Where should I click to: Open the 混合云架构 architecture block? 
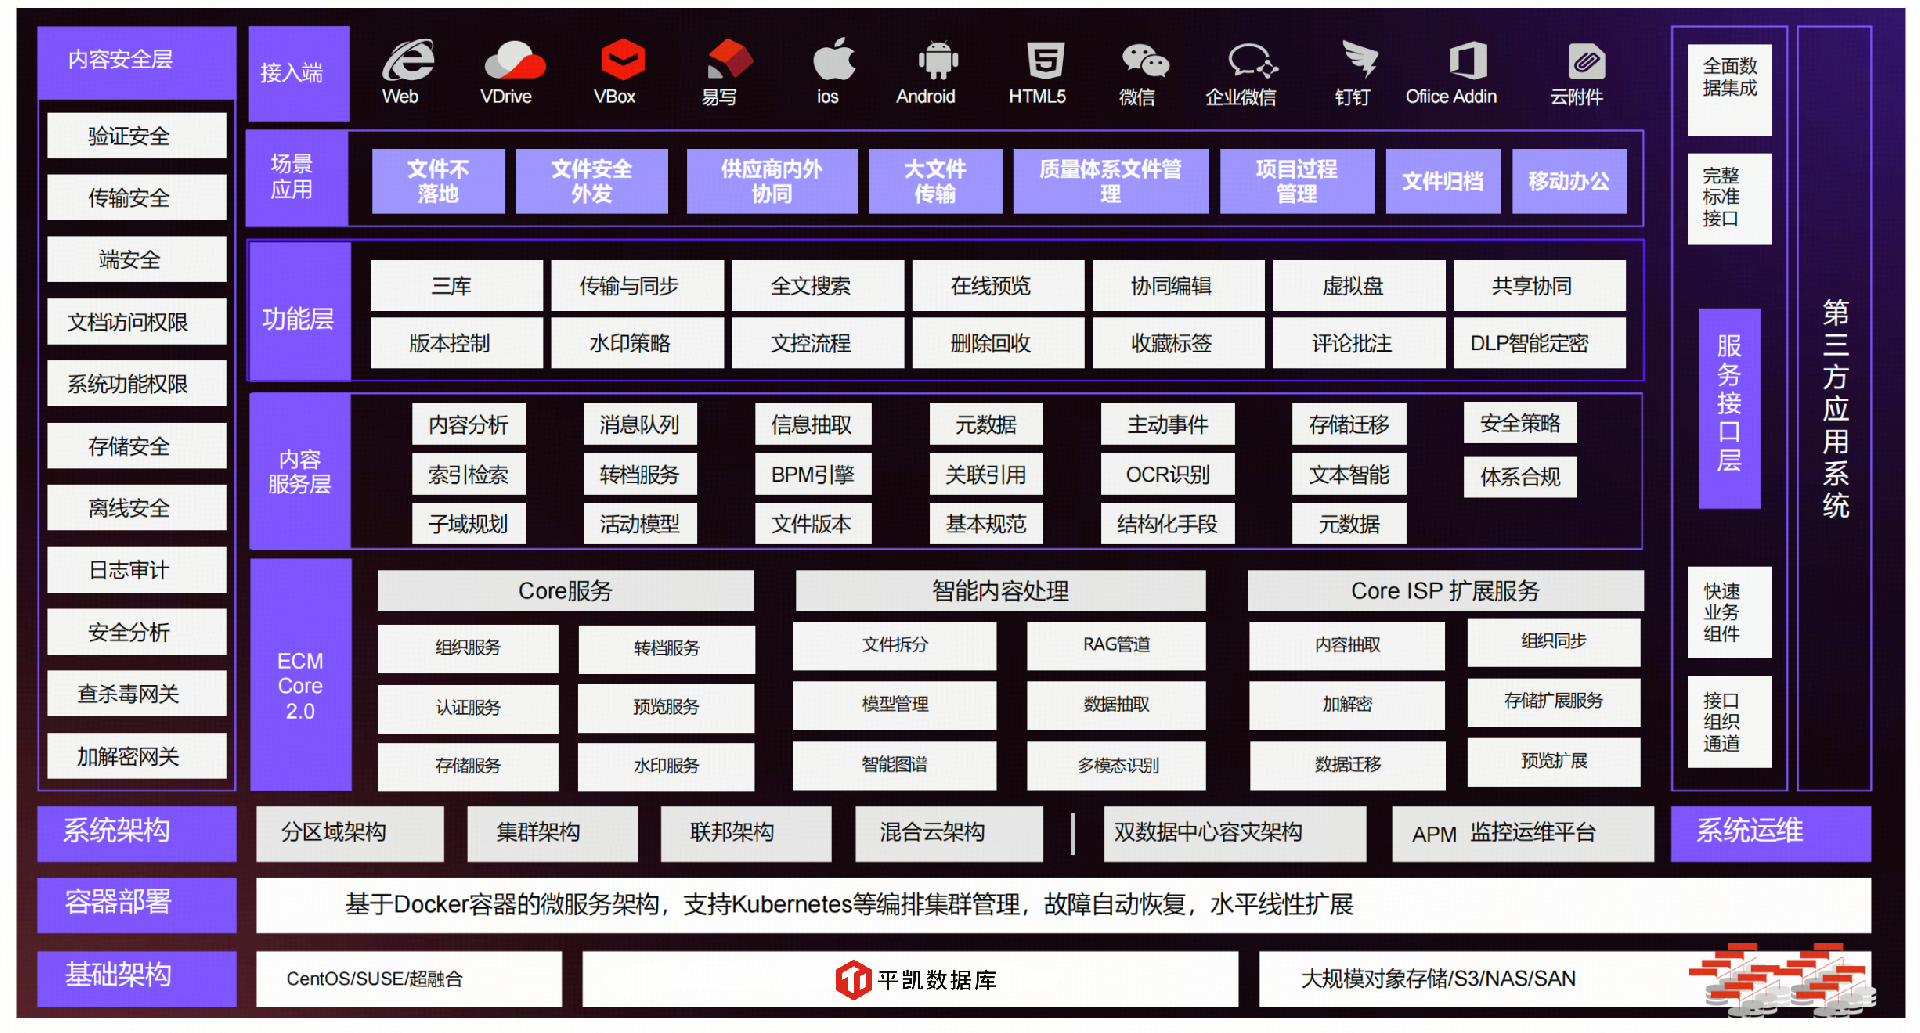(x=947, y=833)
